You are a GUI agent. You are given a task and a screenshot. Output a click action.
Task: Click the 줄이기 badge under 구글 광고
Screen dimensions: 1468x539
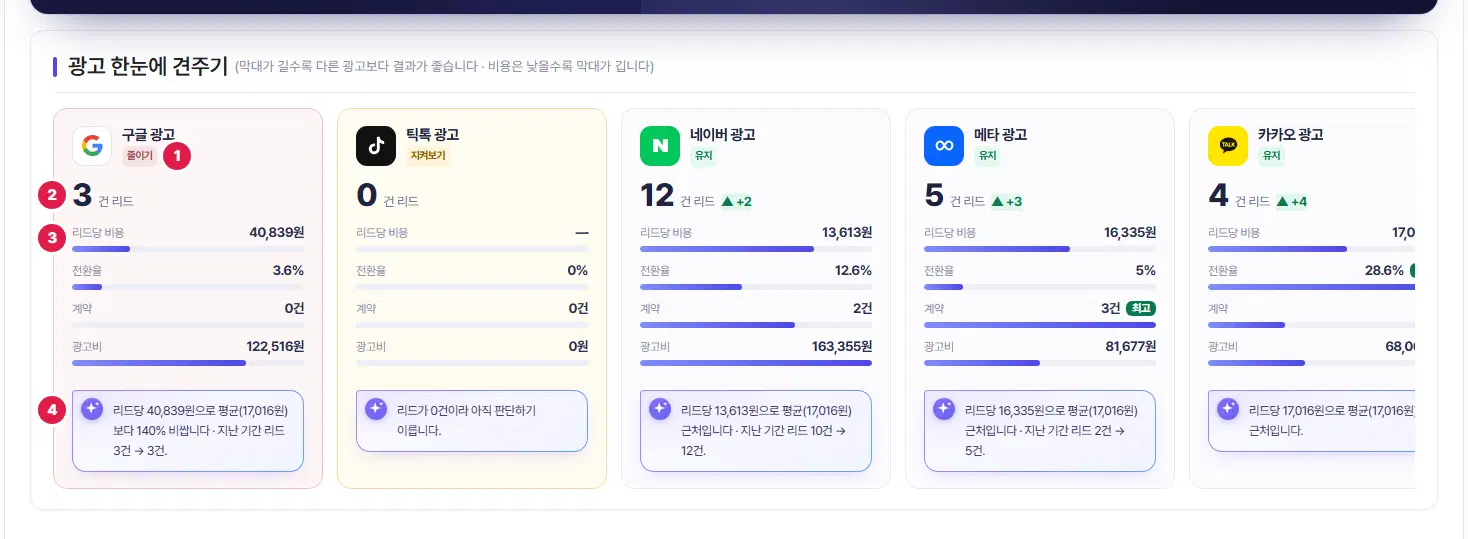point(139,156)
